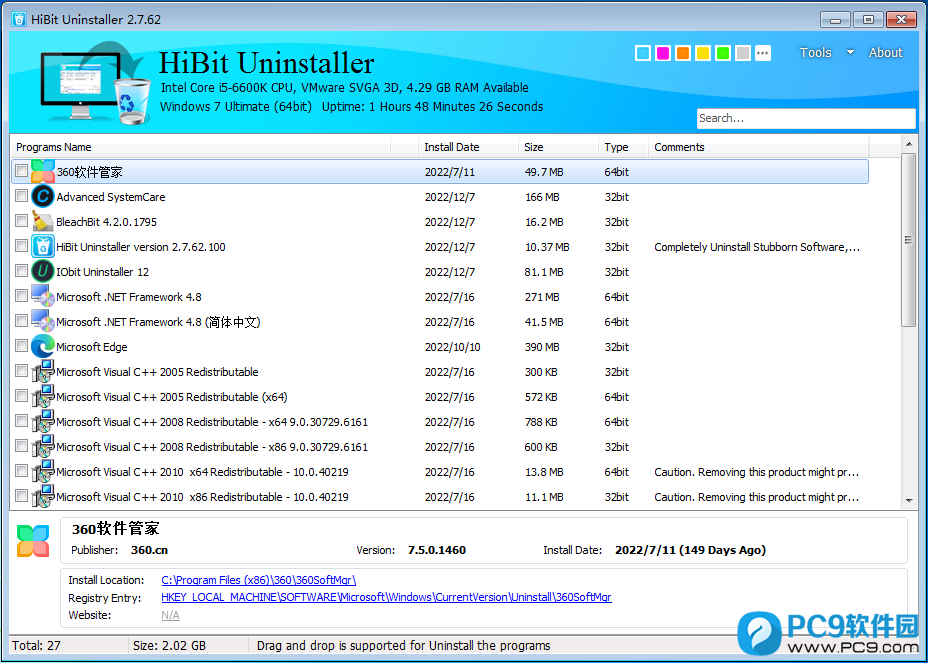Image resolution: width=928 pixels, height=663 pixels.
Task: Open the About menu
Action: [885, 53]
